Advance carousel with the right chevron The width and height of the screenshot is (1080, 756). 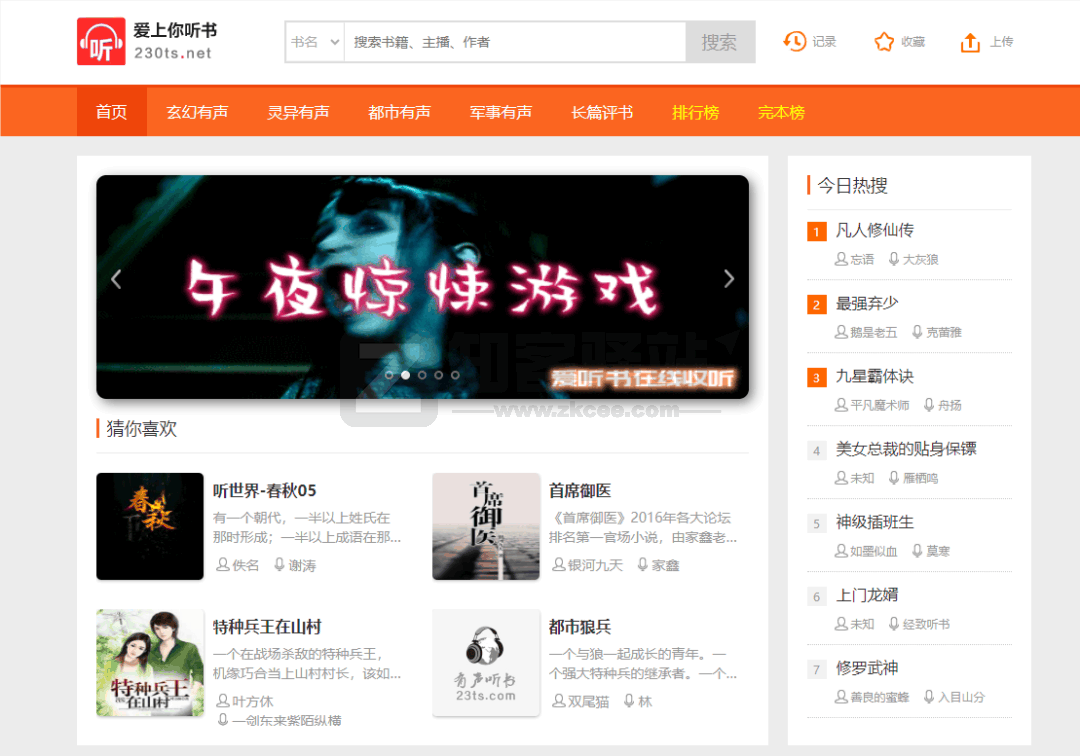coord(728,279)
